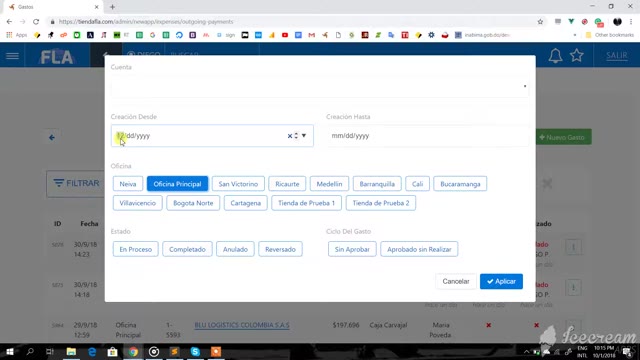The image size is (640, 360).
Task: Toggle the Ricaurte office filter
Action: tap(287, 184)
